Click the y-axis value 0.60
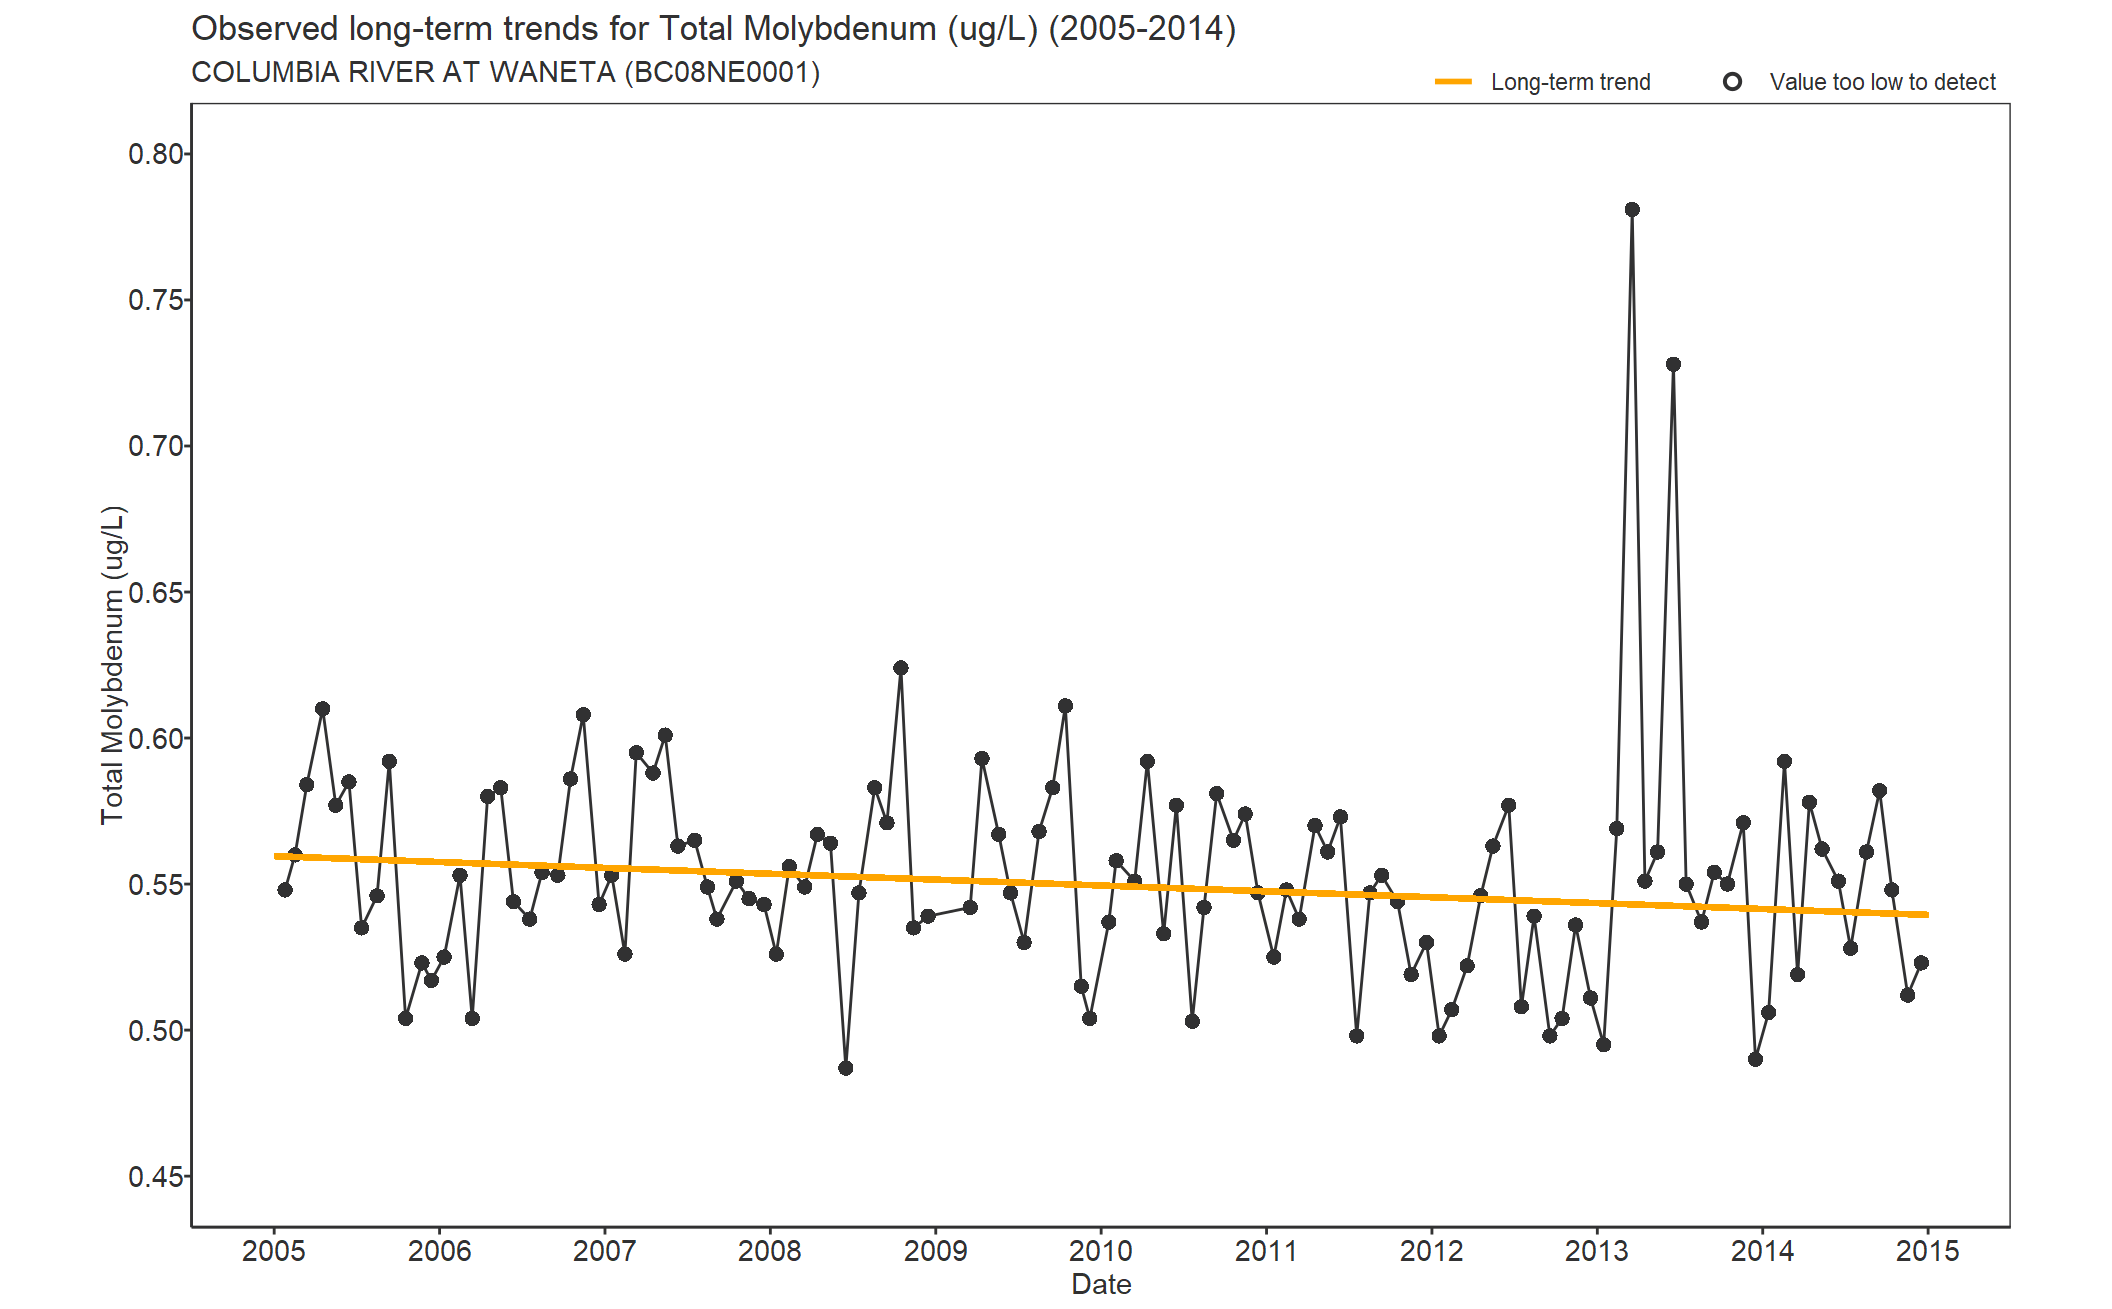This screenshot has width=2112, height=1309. [x=156, y=738]
